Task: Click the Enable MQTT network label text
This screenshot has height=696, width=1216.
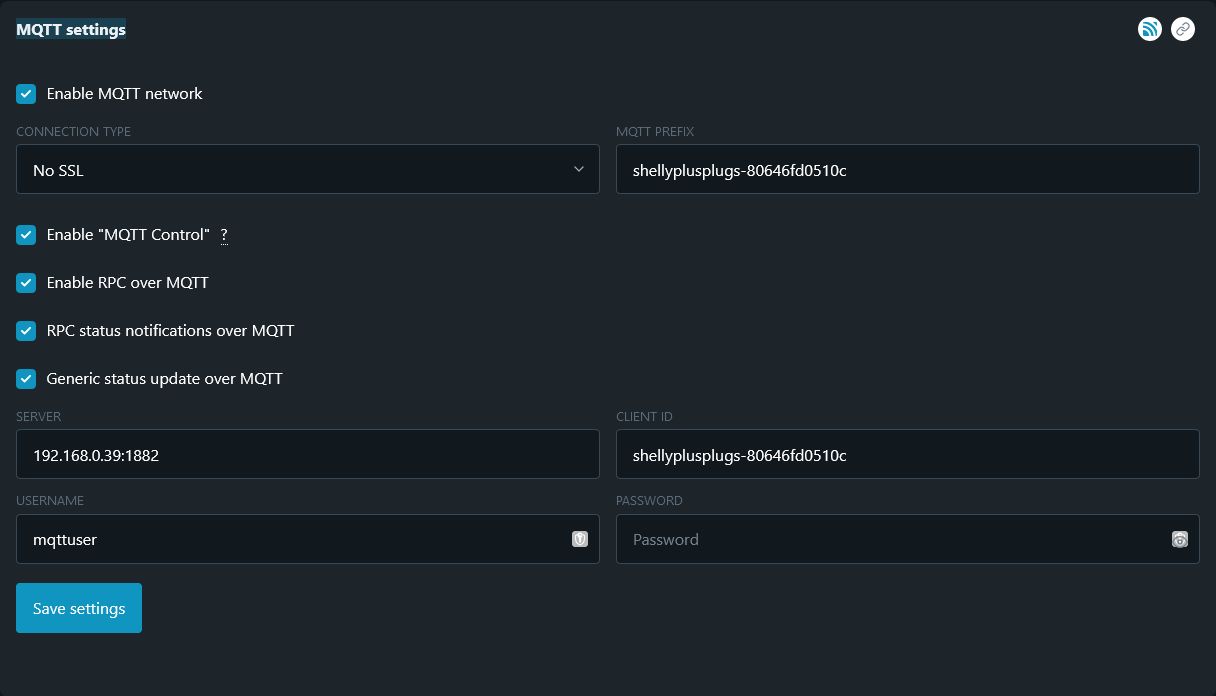Action: coord(125,94)
